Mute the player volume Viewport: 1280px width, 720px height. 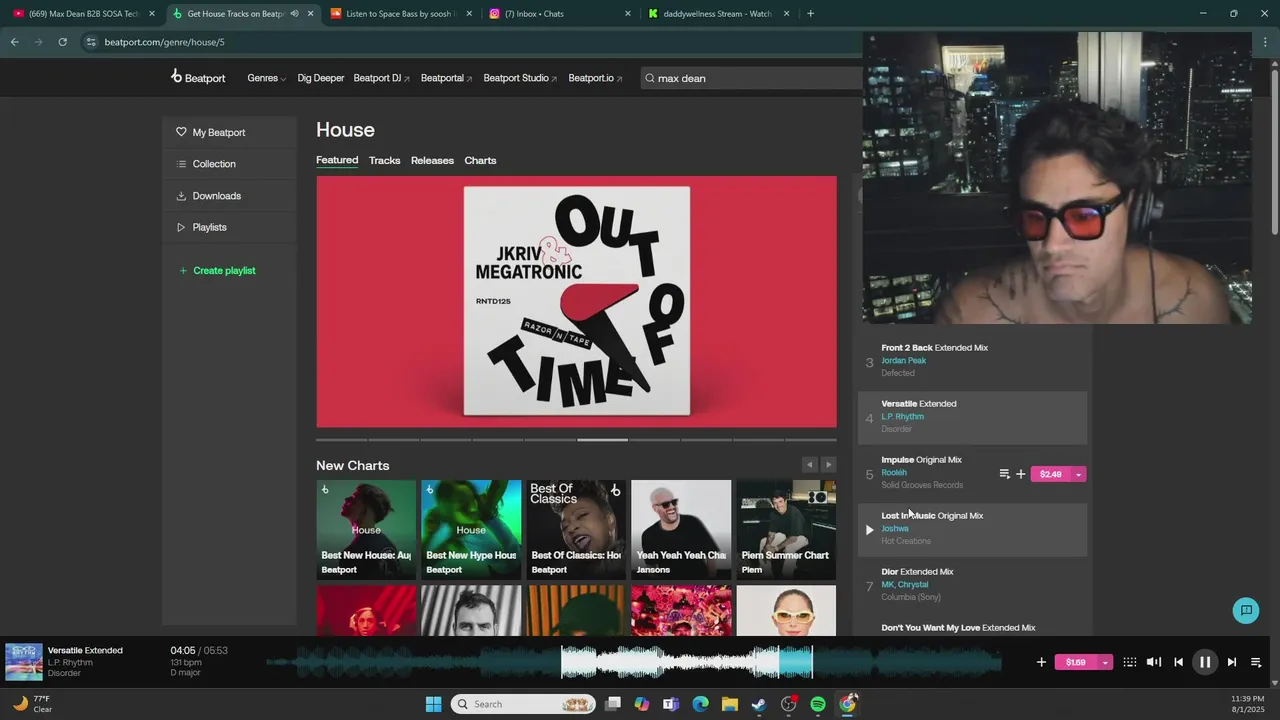click(x=1153, y=662)
